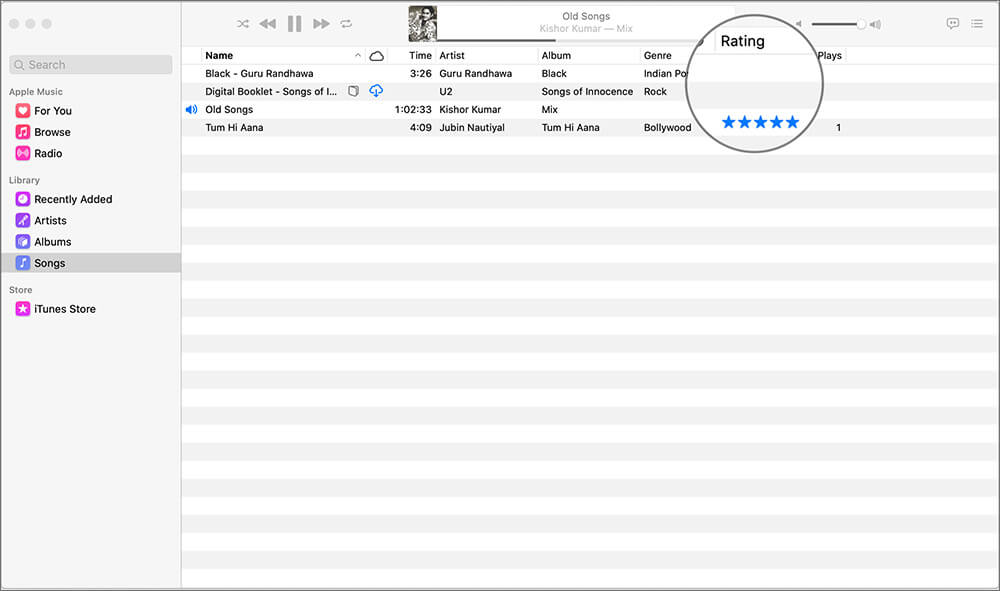Click the booklet icon beside Digital Booklet
The width and height of the screenshot is (1000, 591).
click(x=353, y=91)
